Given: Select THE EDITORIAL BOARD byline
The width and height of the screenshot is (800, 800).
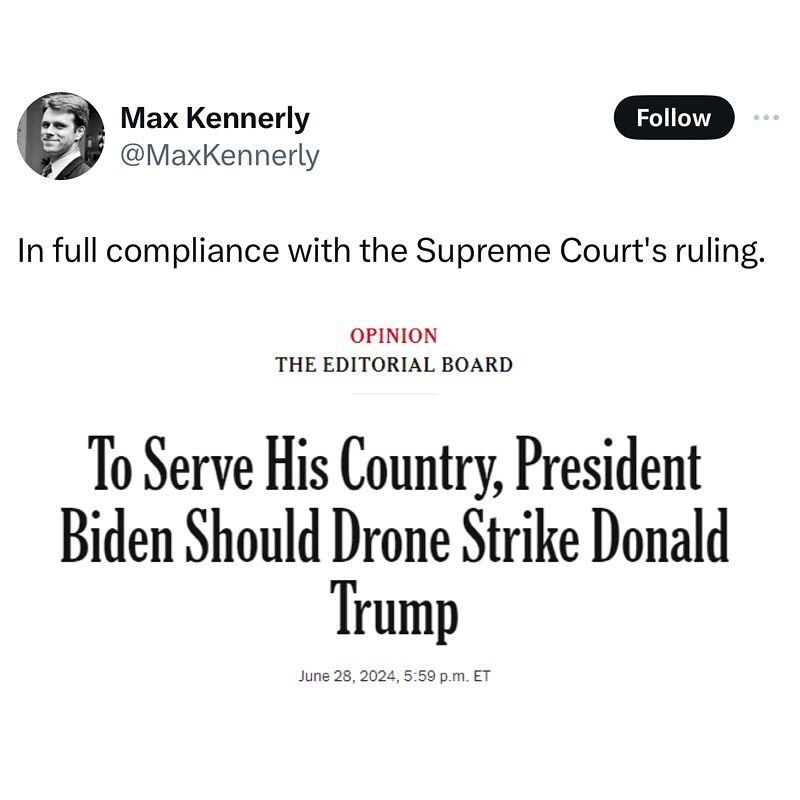Looking at the screenshot, I should tap(394, 364).
